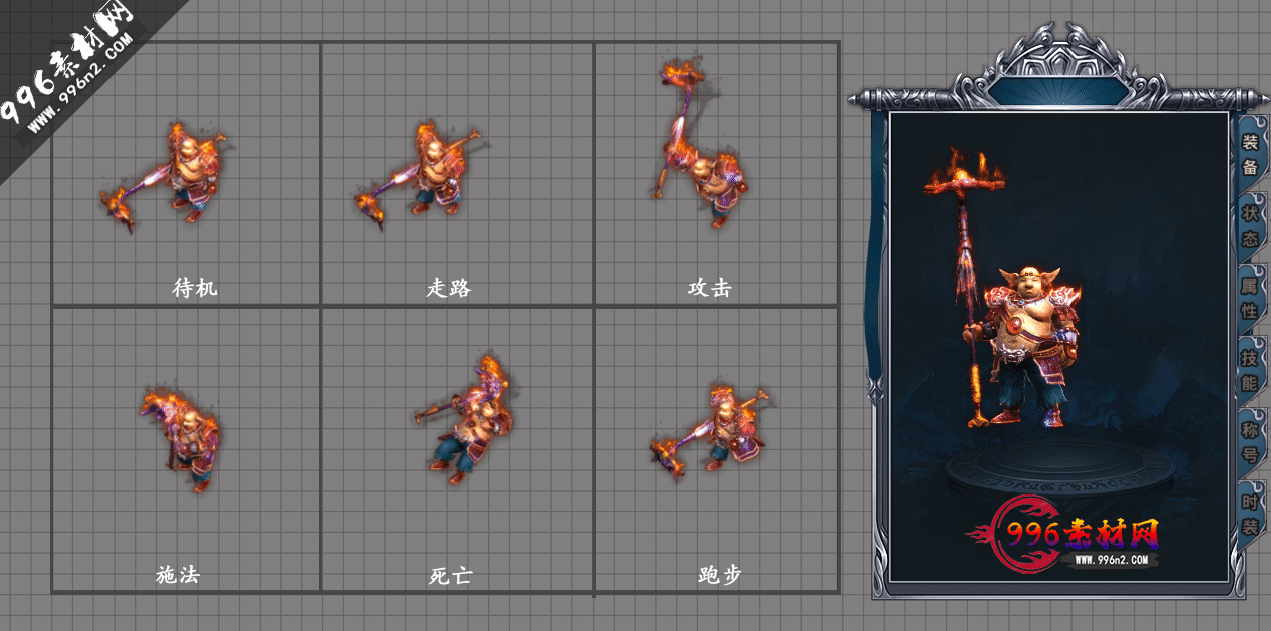The image size is (1271, 631).
Task: Click the 死亡 label text
Action: click(450, 576)
